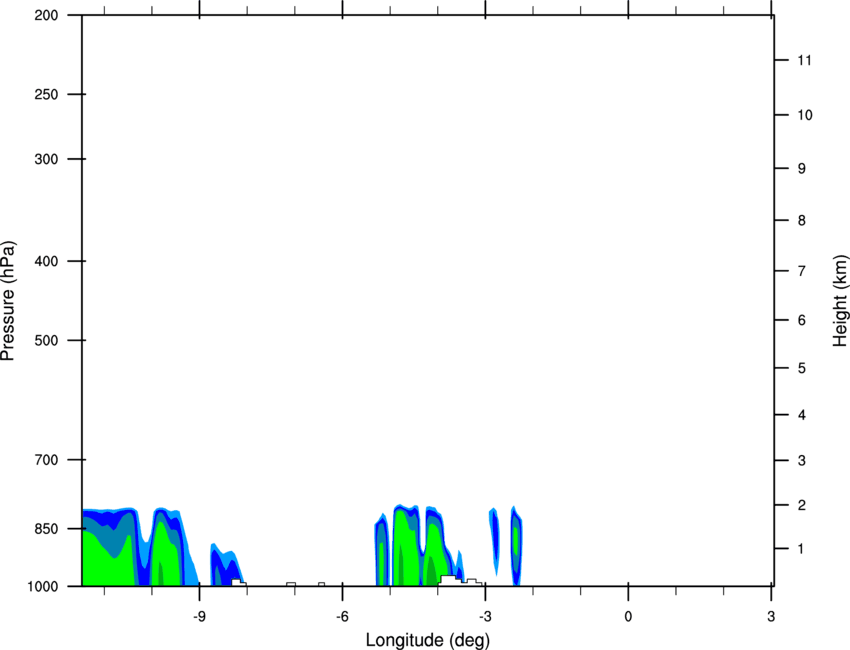Click the 'Pressure (hPa)' axis title

click(8, 301)
